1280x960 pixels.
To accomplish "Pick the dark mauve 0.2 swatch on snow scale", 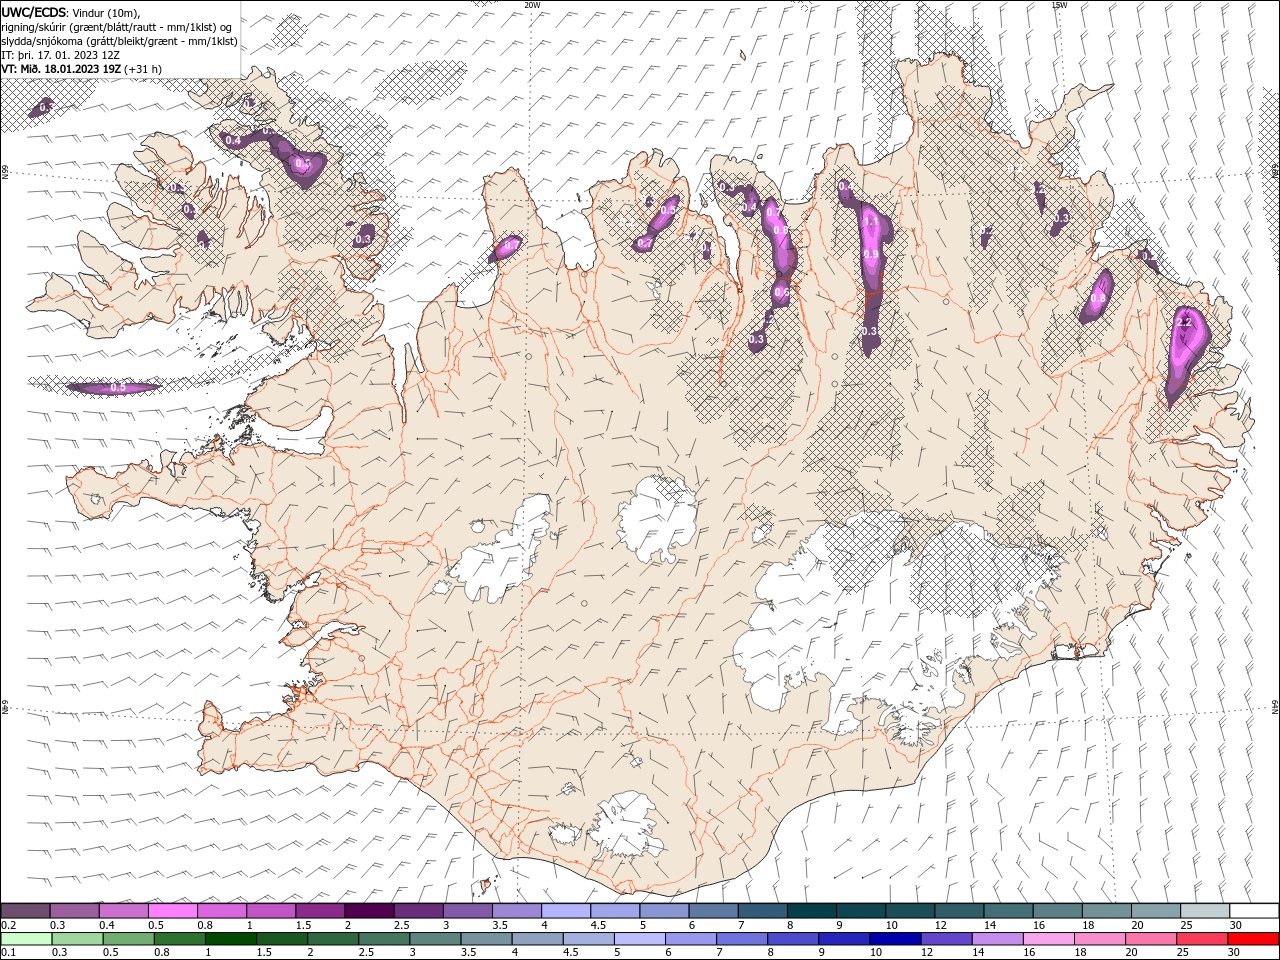I will pyautogui.click(x=25, y=911).
